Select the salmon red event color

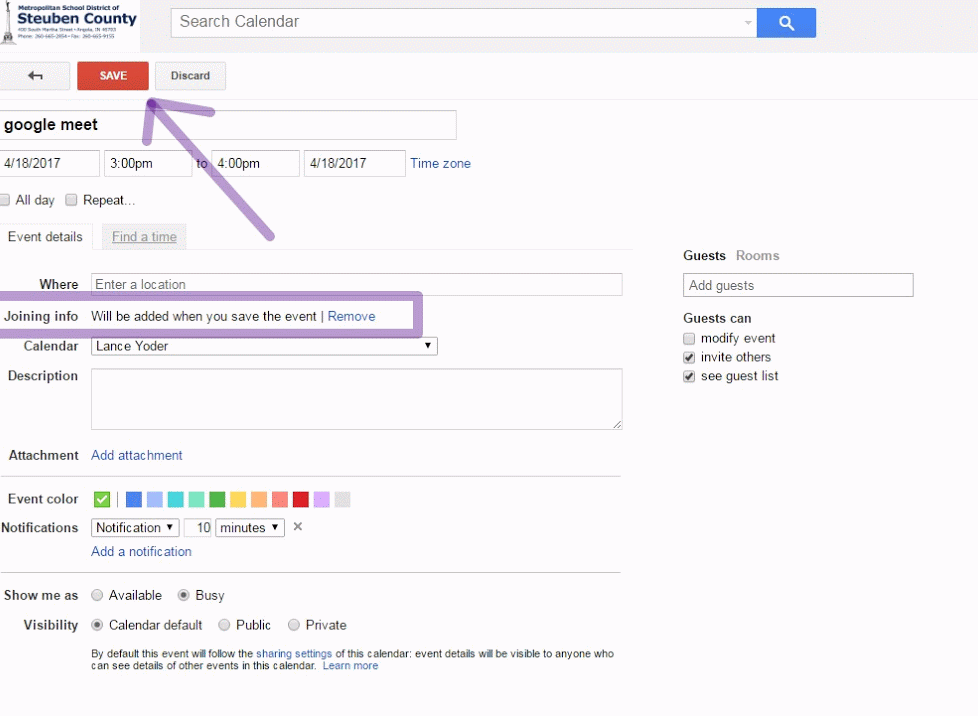coord(279,499)
